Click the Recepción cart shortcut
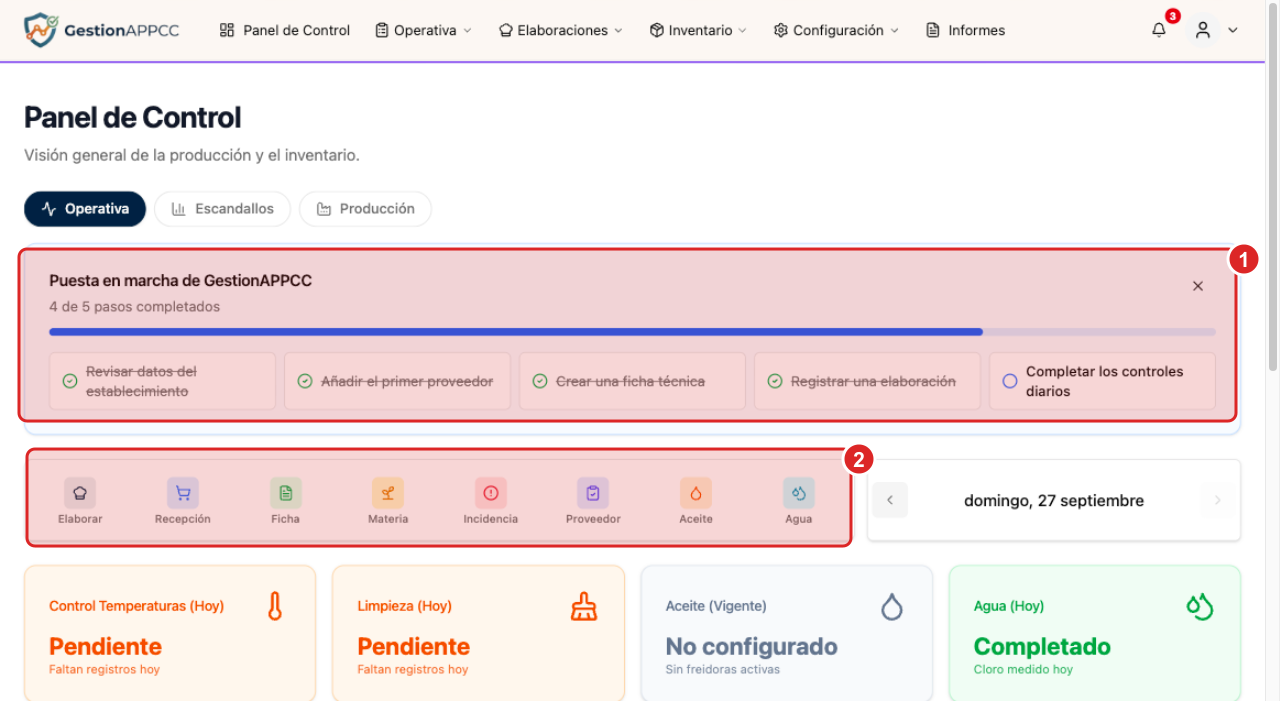1280x701 pixels. coord(183,493)
